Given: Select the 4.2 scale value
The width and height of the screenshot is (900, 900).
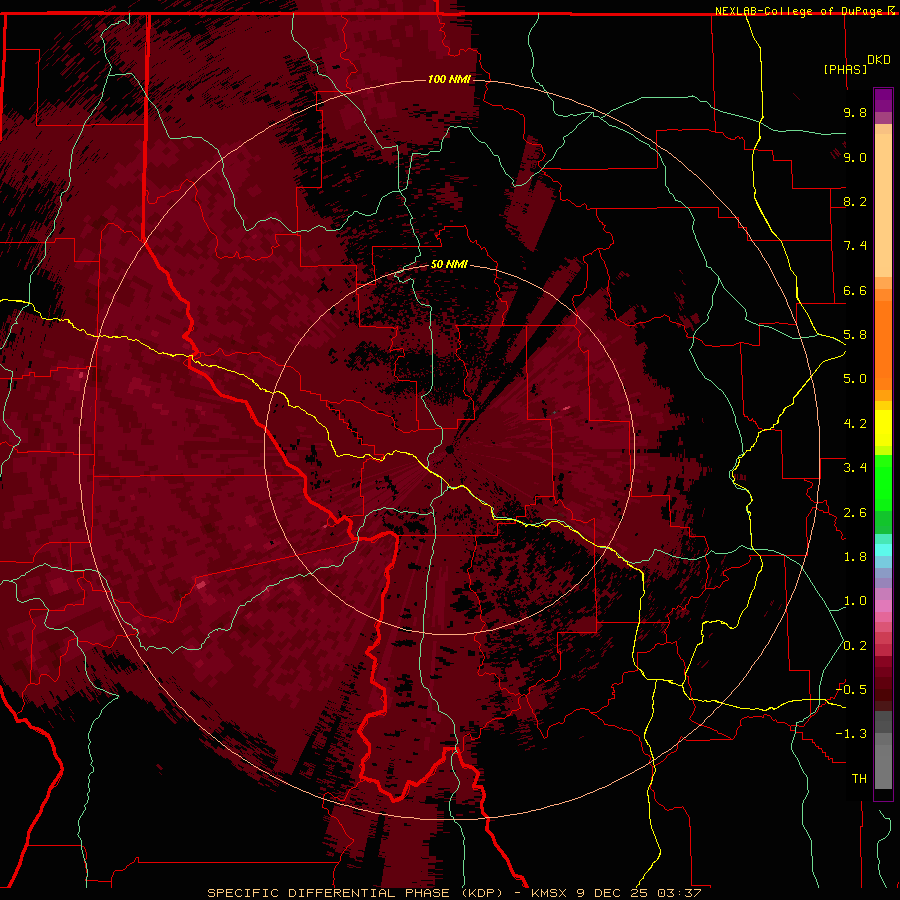Looking at the screenshot, I should 855,424.
